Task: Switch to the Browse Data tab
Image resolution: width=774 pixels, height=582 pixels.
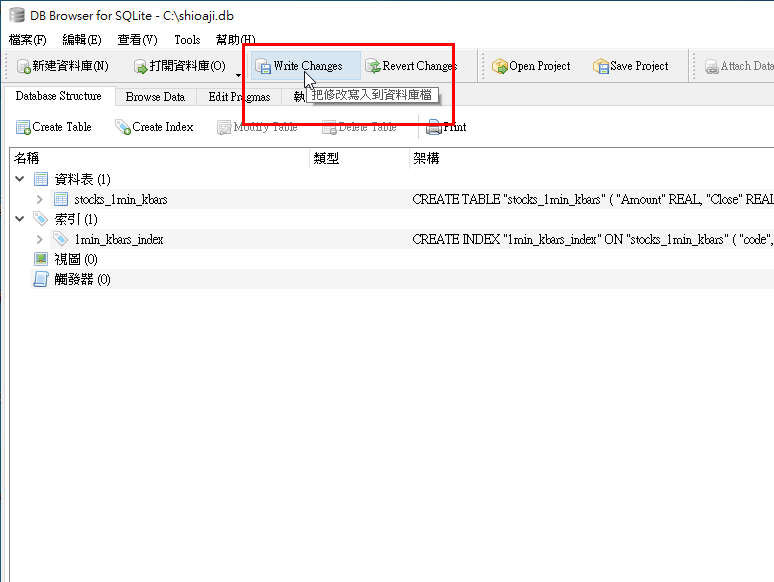Action: 155,97
